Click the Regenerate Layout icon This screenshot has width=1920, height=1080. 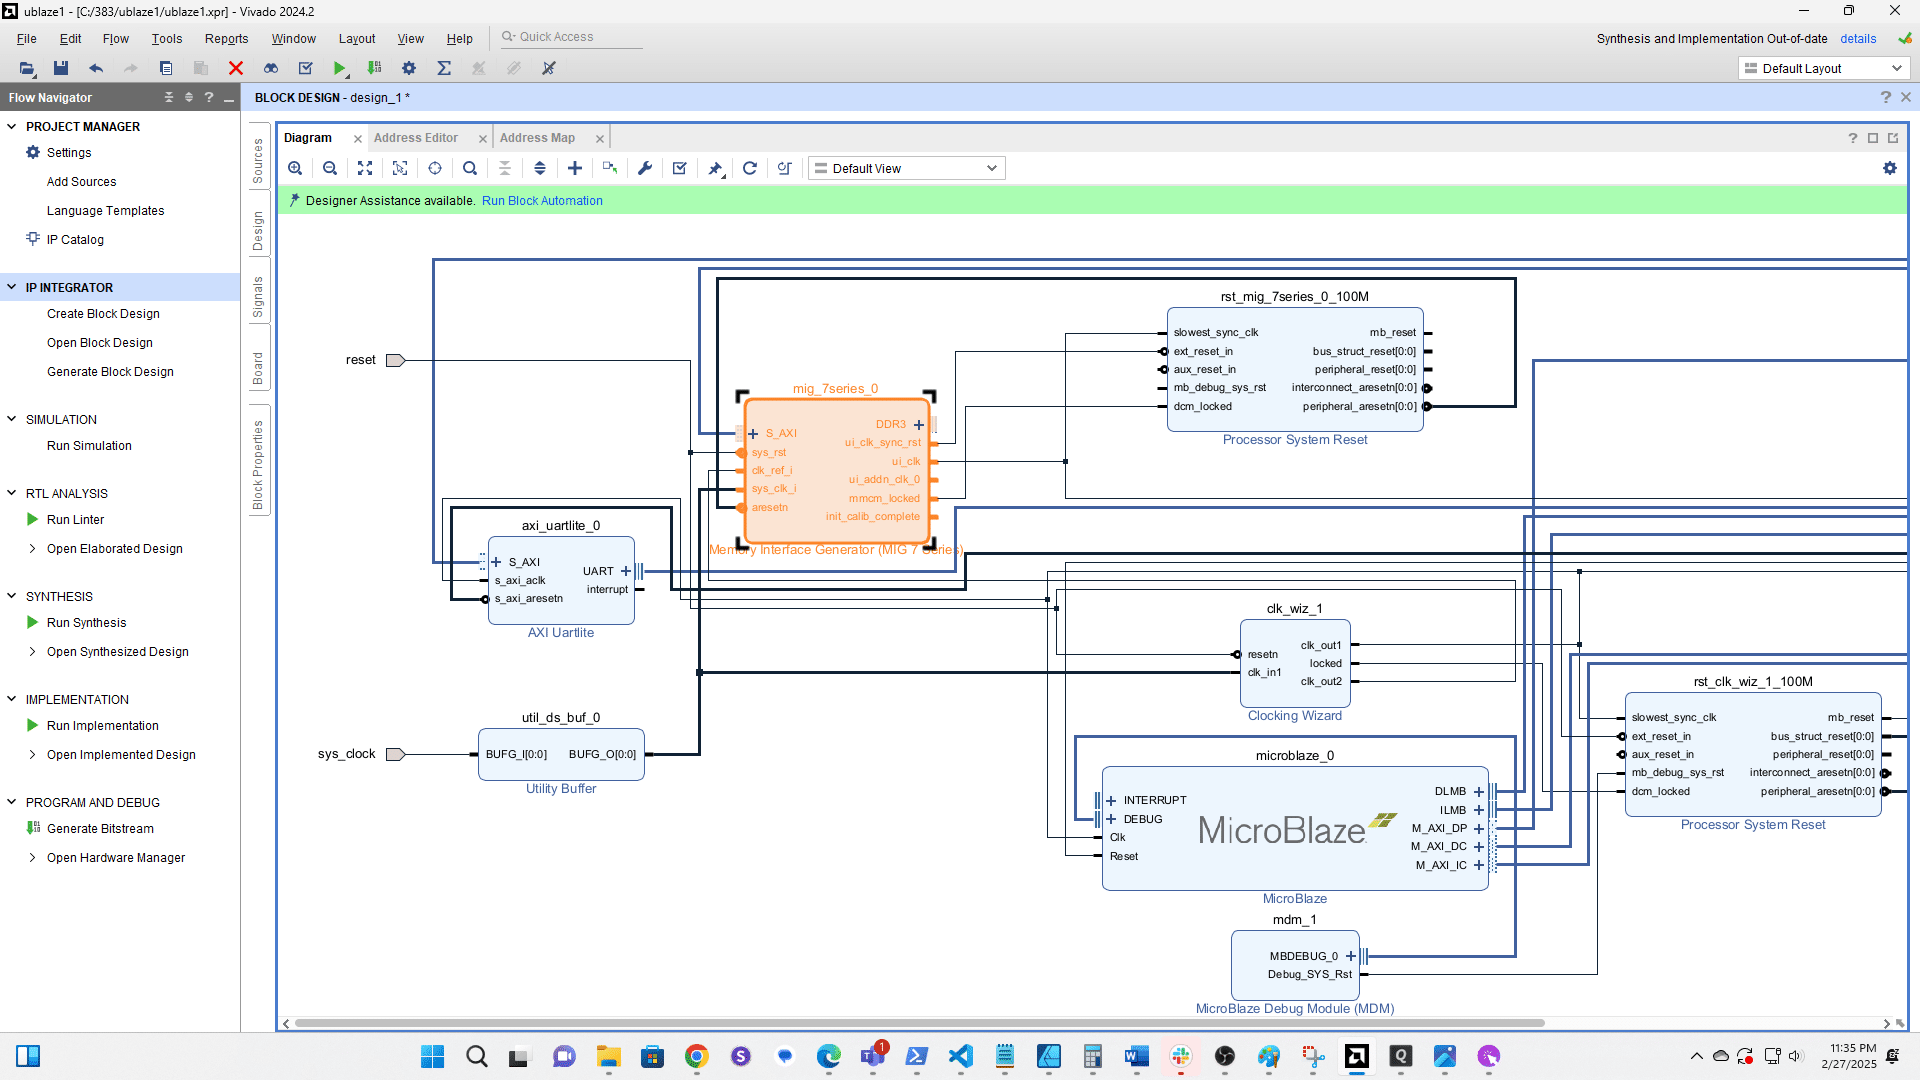(750, 168)
